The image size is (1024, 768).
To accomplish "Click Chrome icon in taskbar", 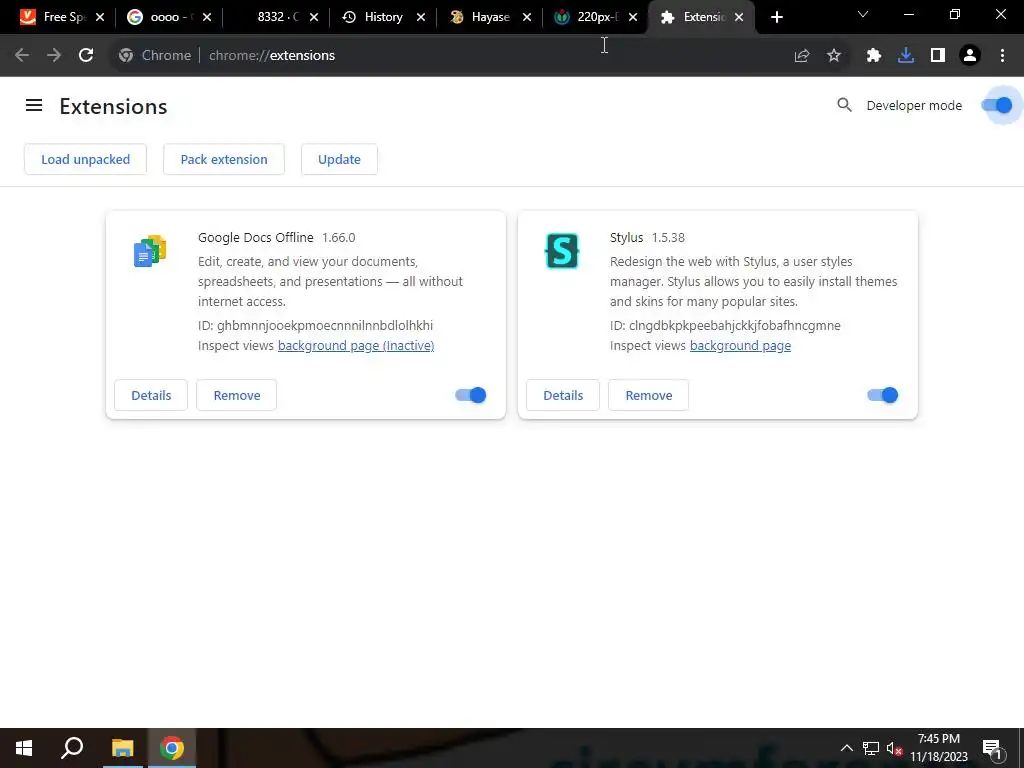I will 172,748.
